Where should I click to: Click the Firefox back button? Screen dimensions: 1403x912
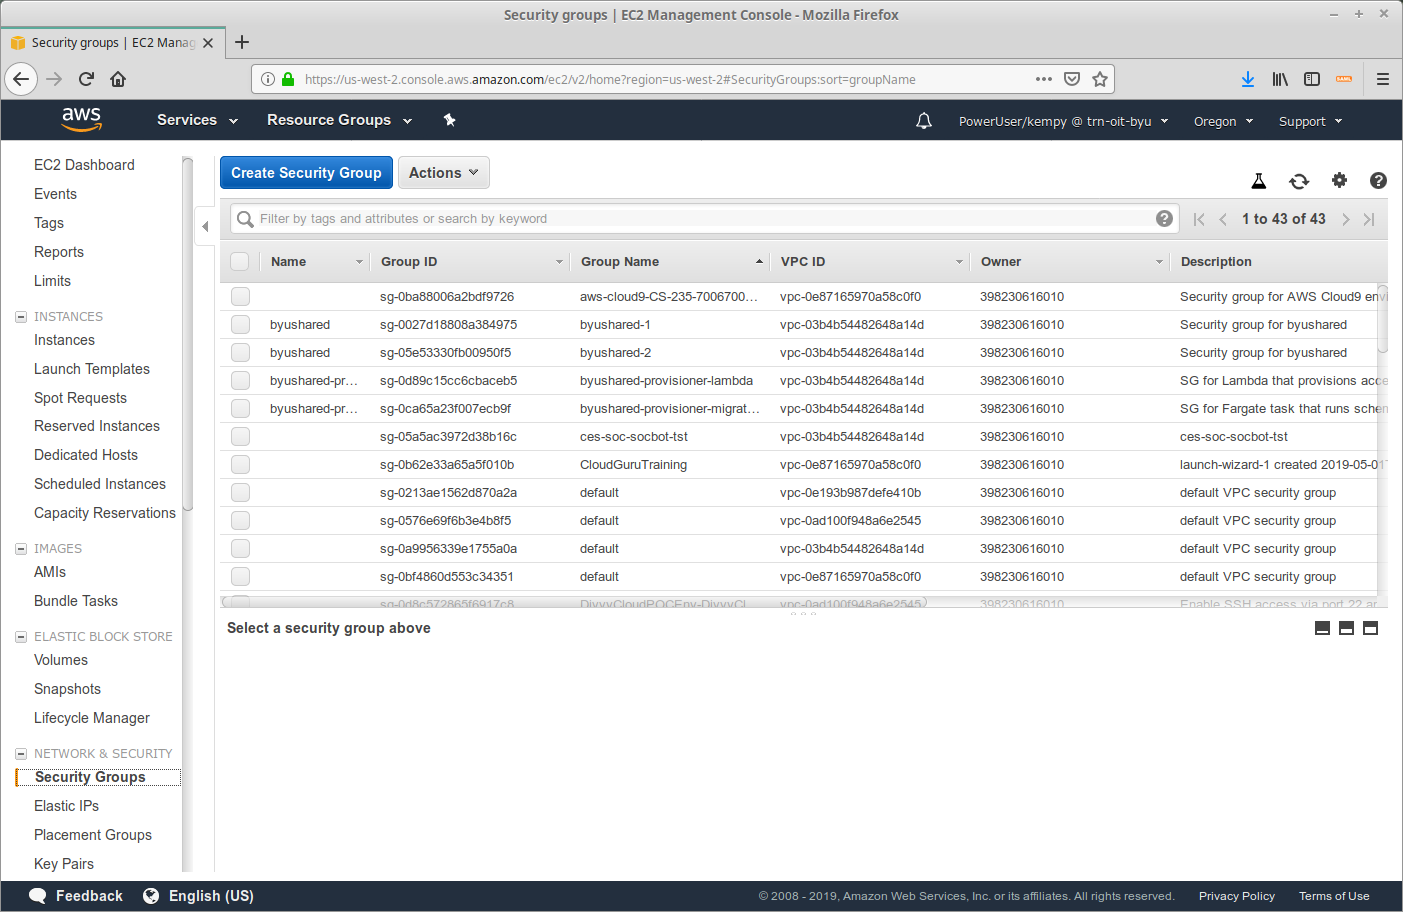(x=21, y=79)
